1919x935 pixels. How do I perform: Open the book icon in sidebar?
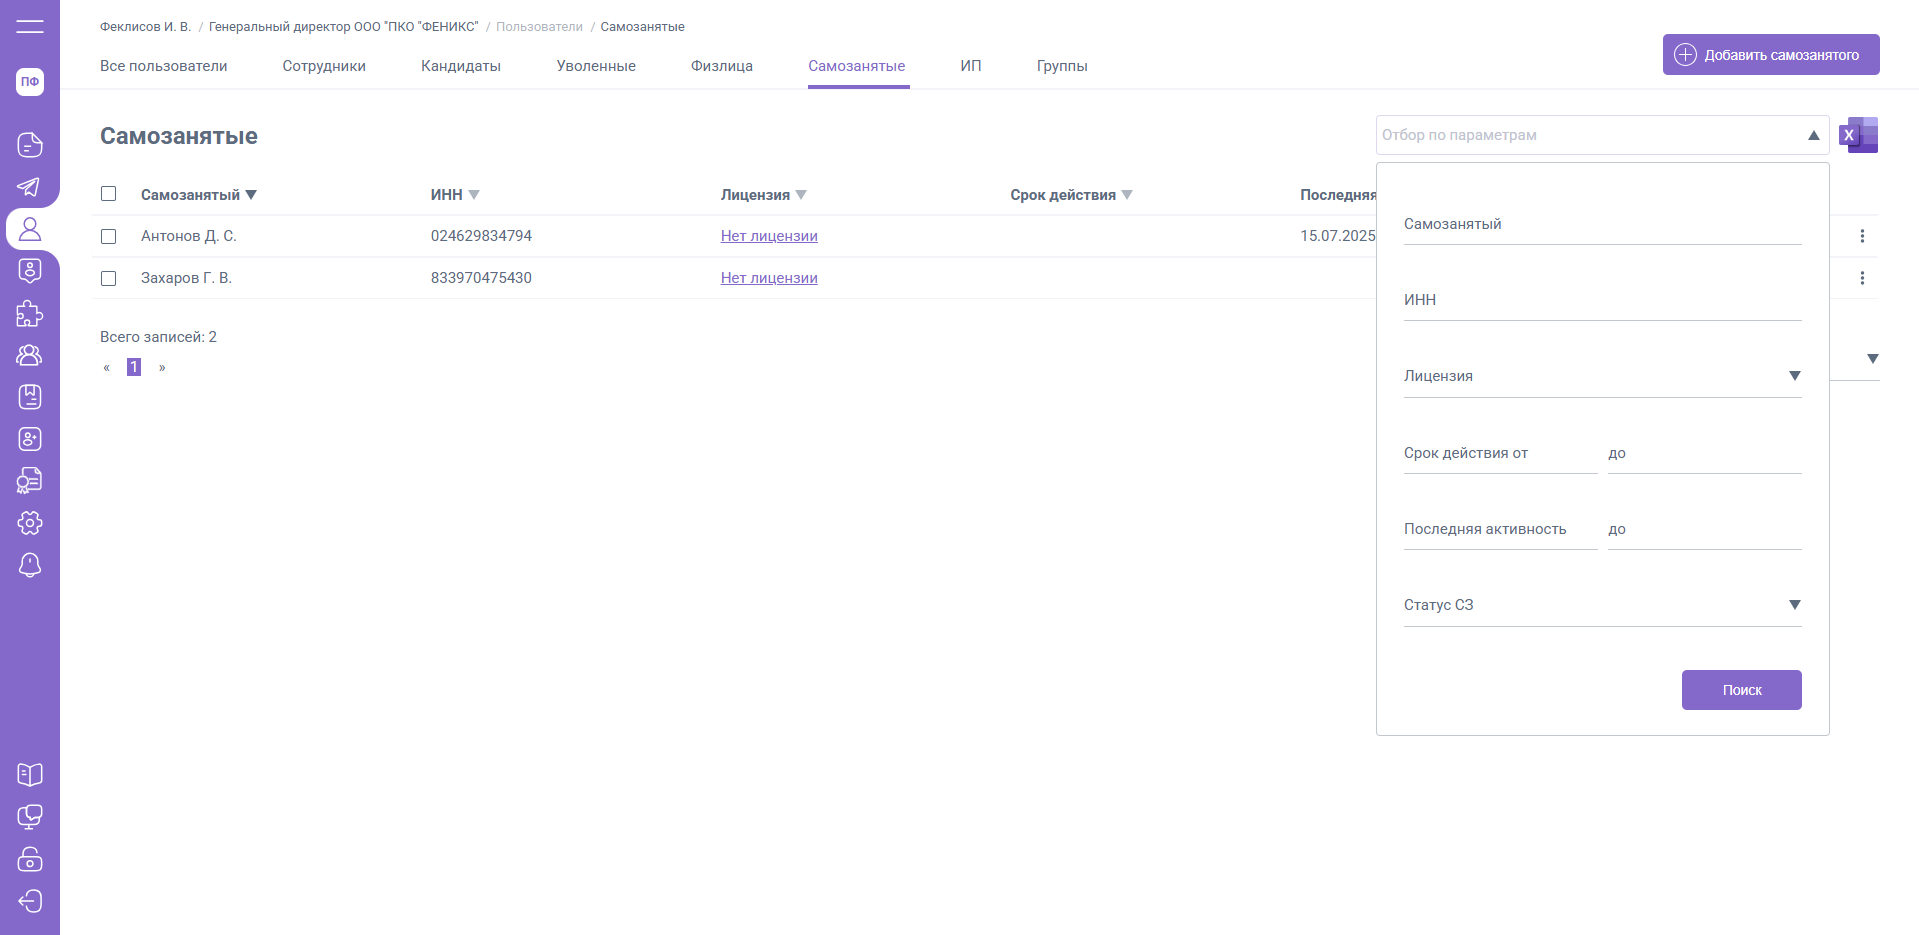30,775
